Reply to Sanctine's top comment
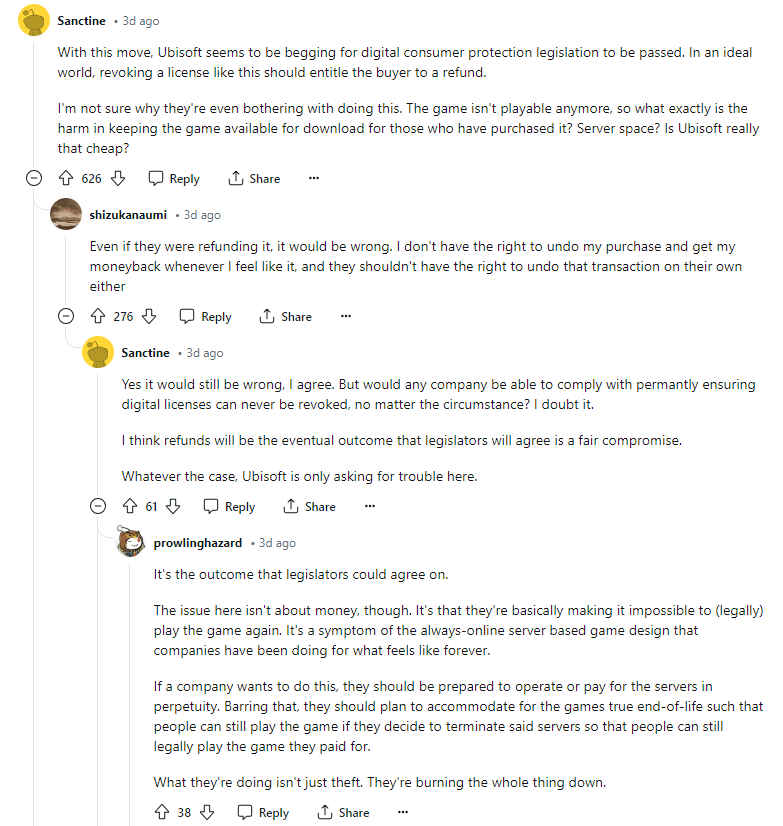Screen dimensions: 783x826 click(x=174, y=179)
